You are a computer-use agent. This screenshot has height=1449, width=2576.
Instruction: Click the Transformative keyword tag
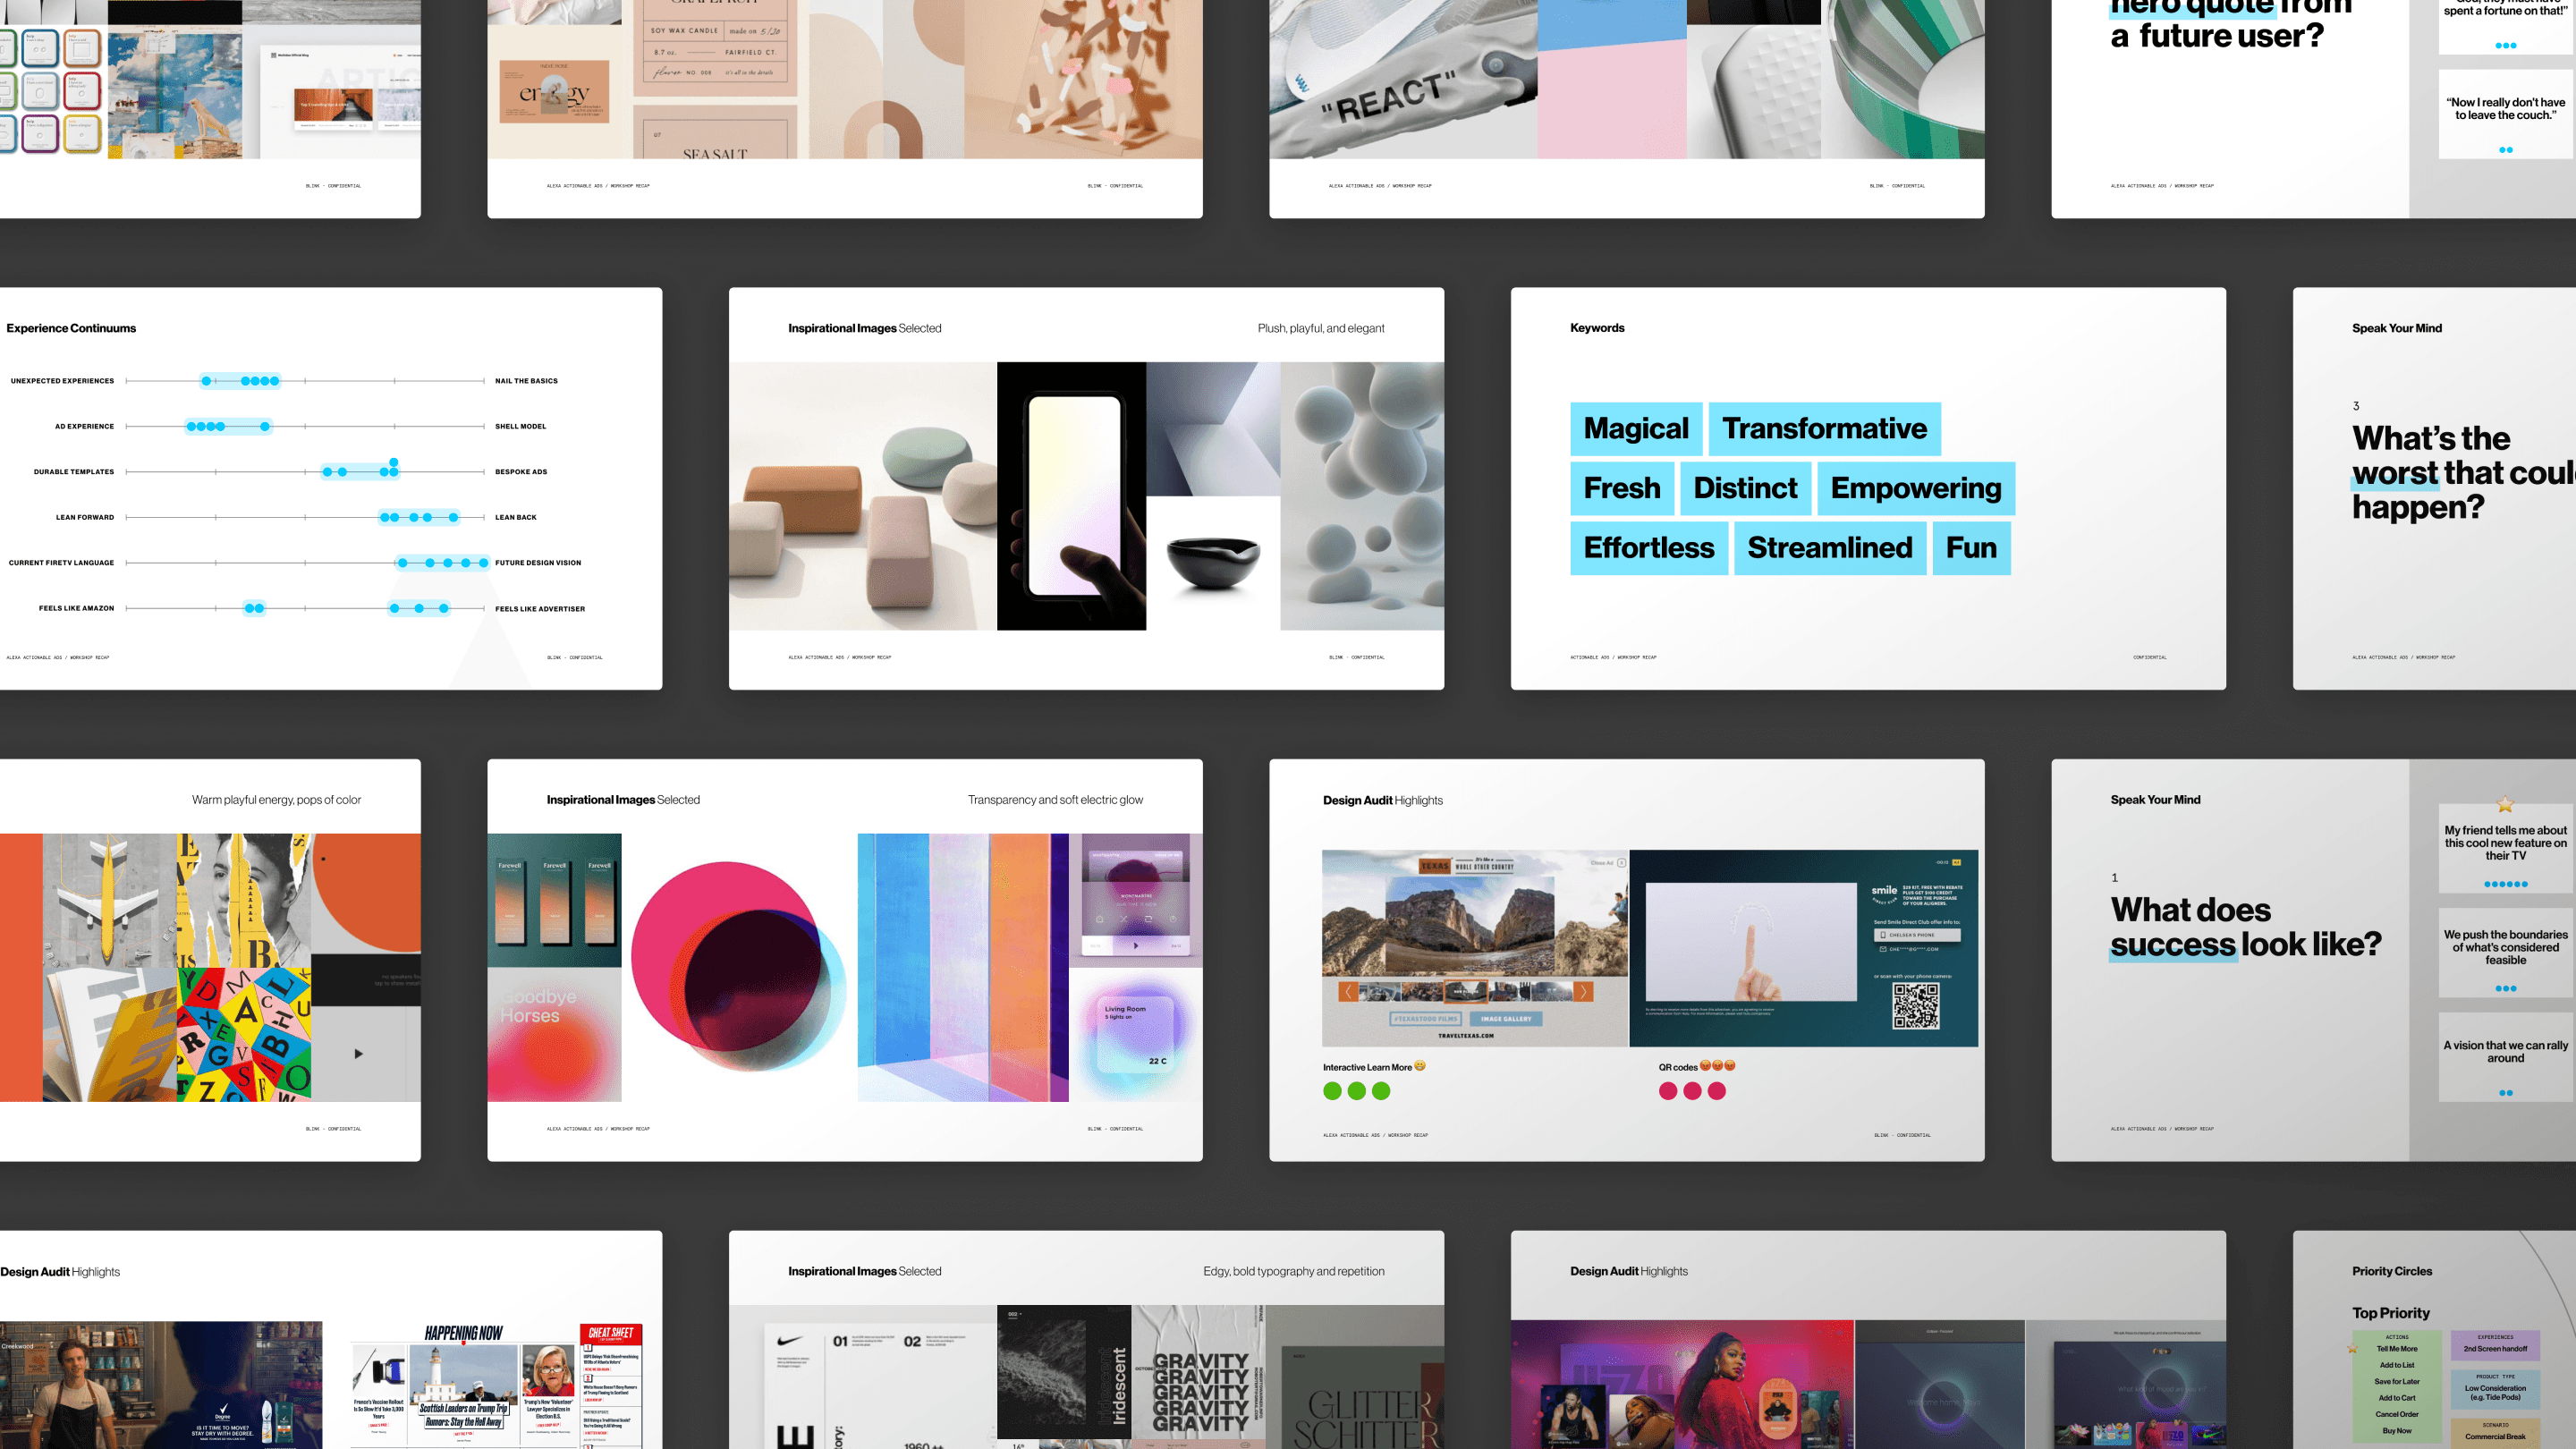(x=1824, y=429)
